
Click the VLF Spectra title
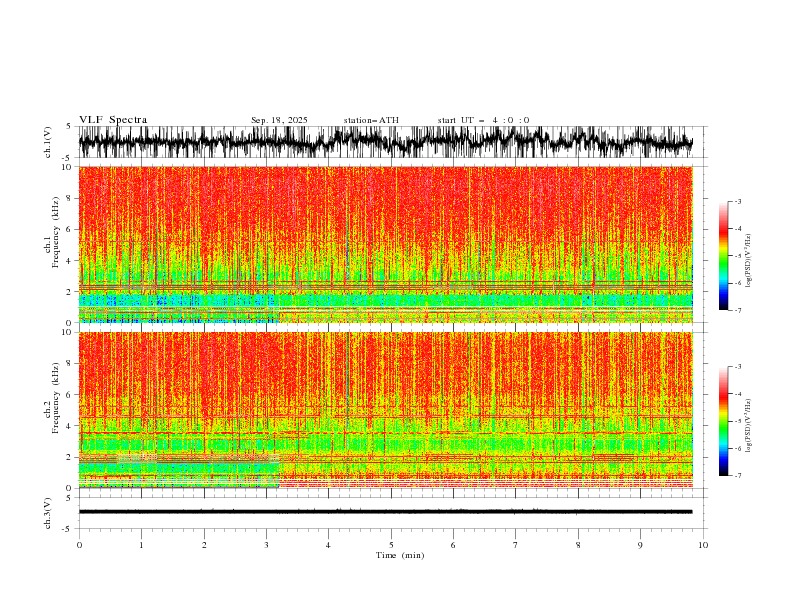(113, 120)
